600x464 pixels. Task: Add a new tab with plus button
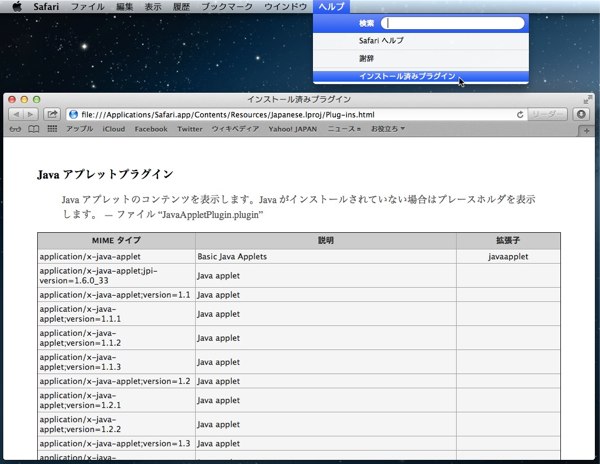[587, 131]
